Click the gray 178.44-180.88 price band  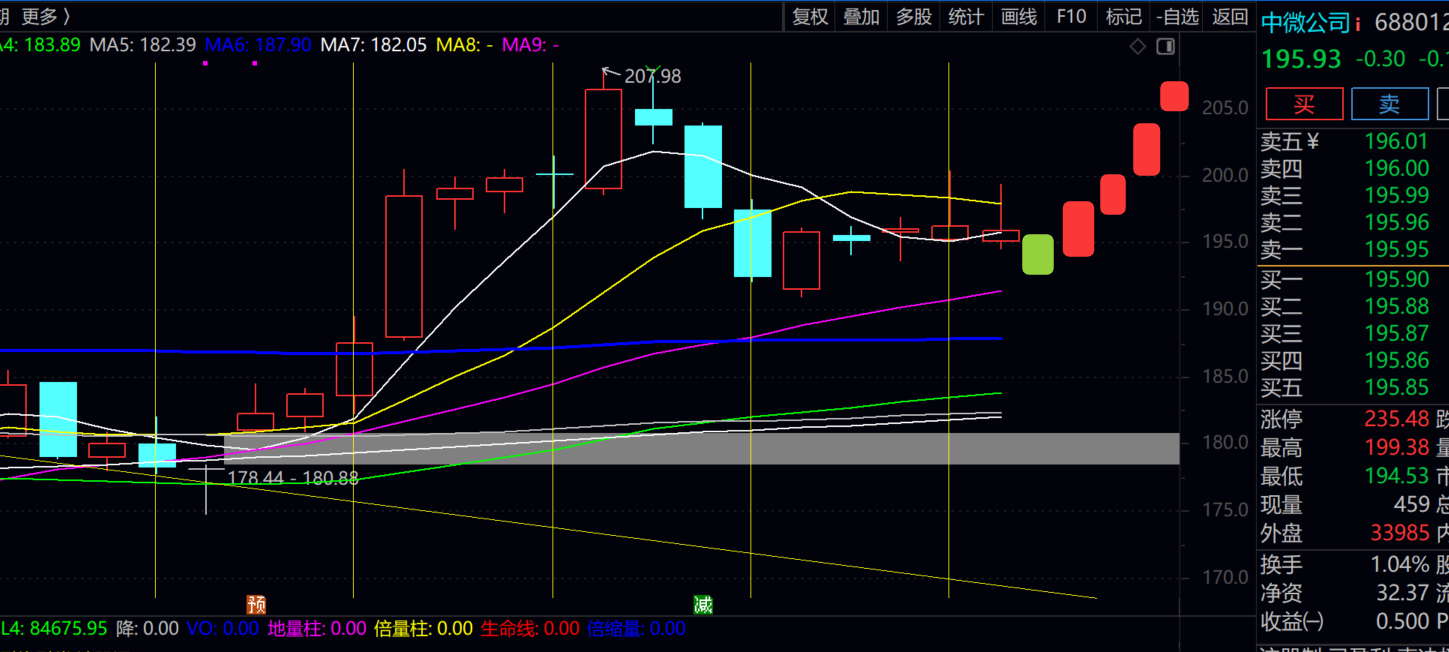click(700, 449)
